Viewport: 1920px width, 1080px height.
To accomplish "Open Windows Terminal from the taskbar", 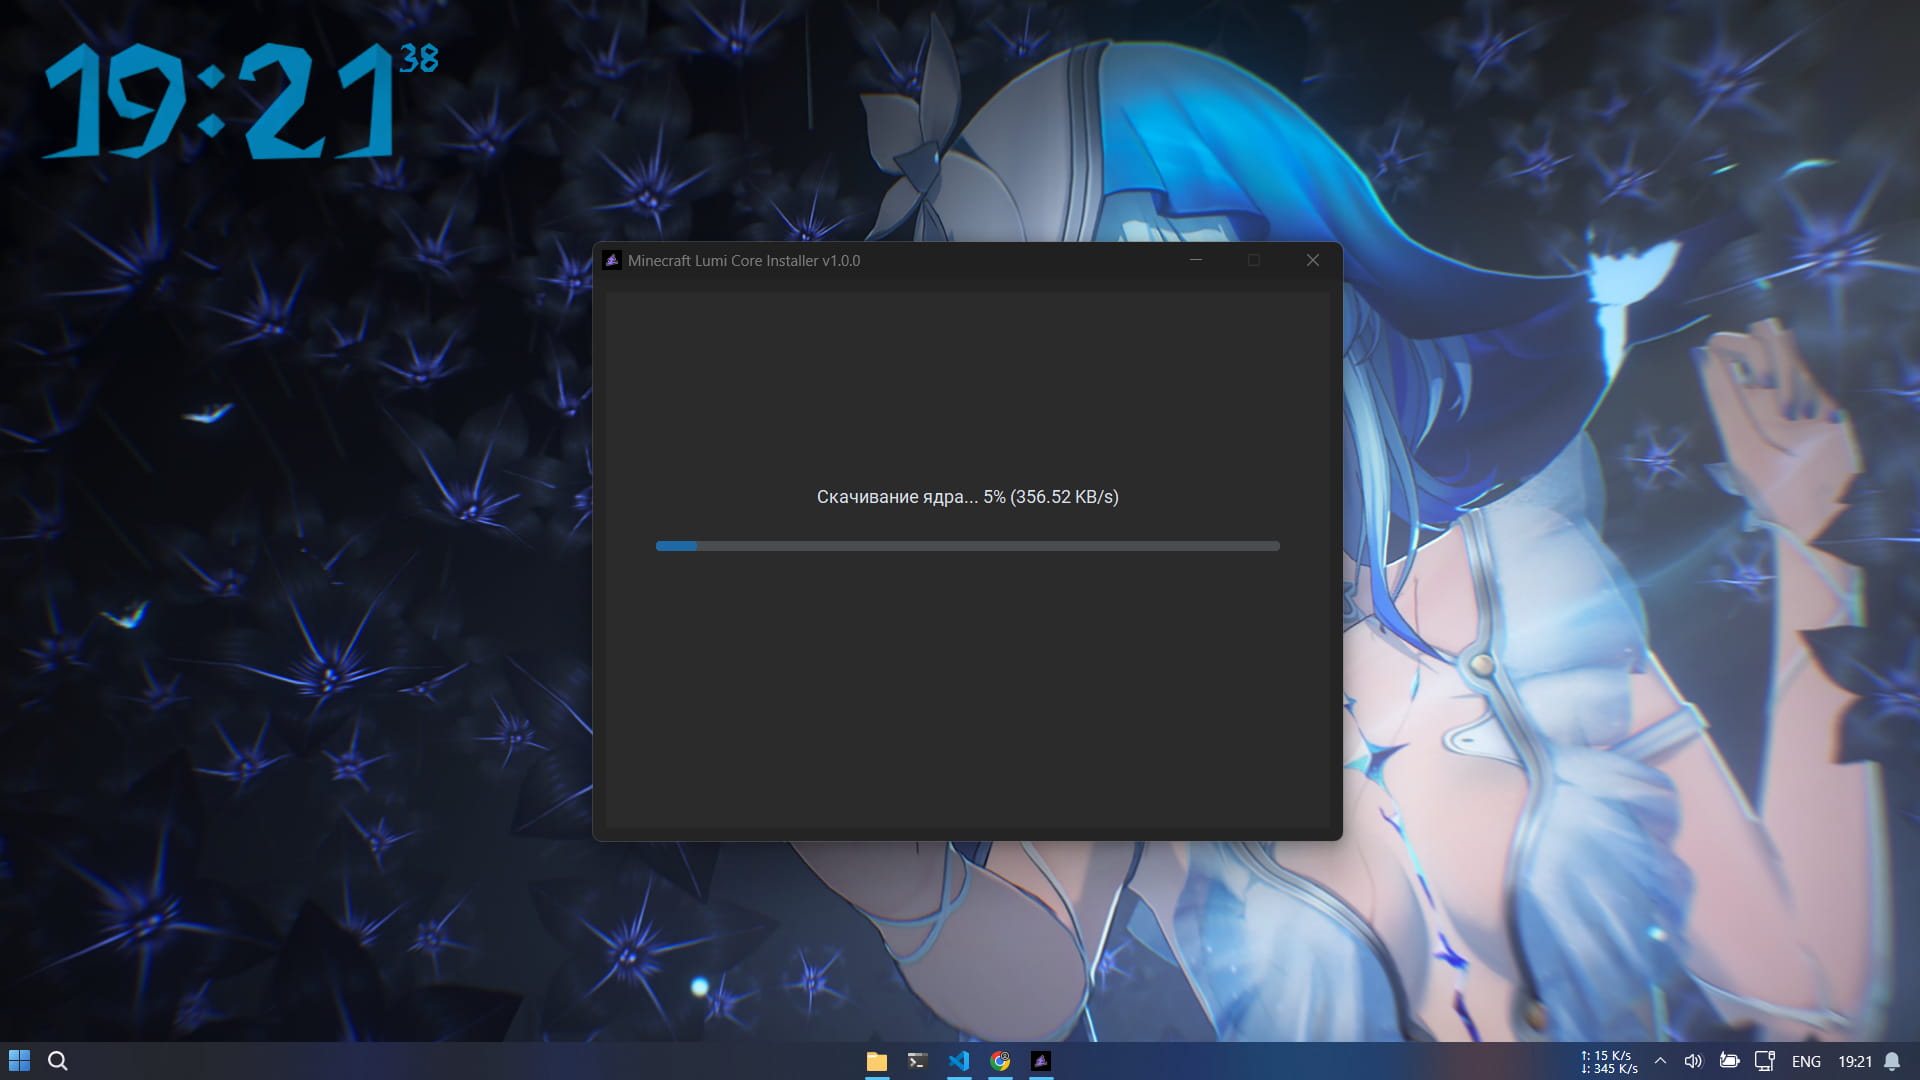I will tap(918, 1061).
